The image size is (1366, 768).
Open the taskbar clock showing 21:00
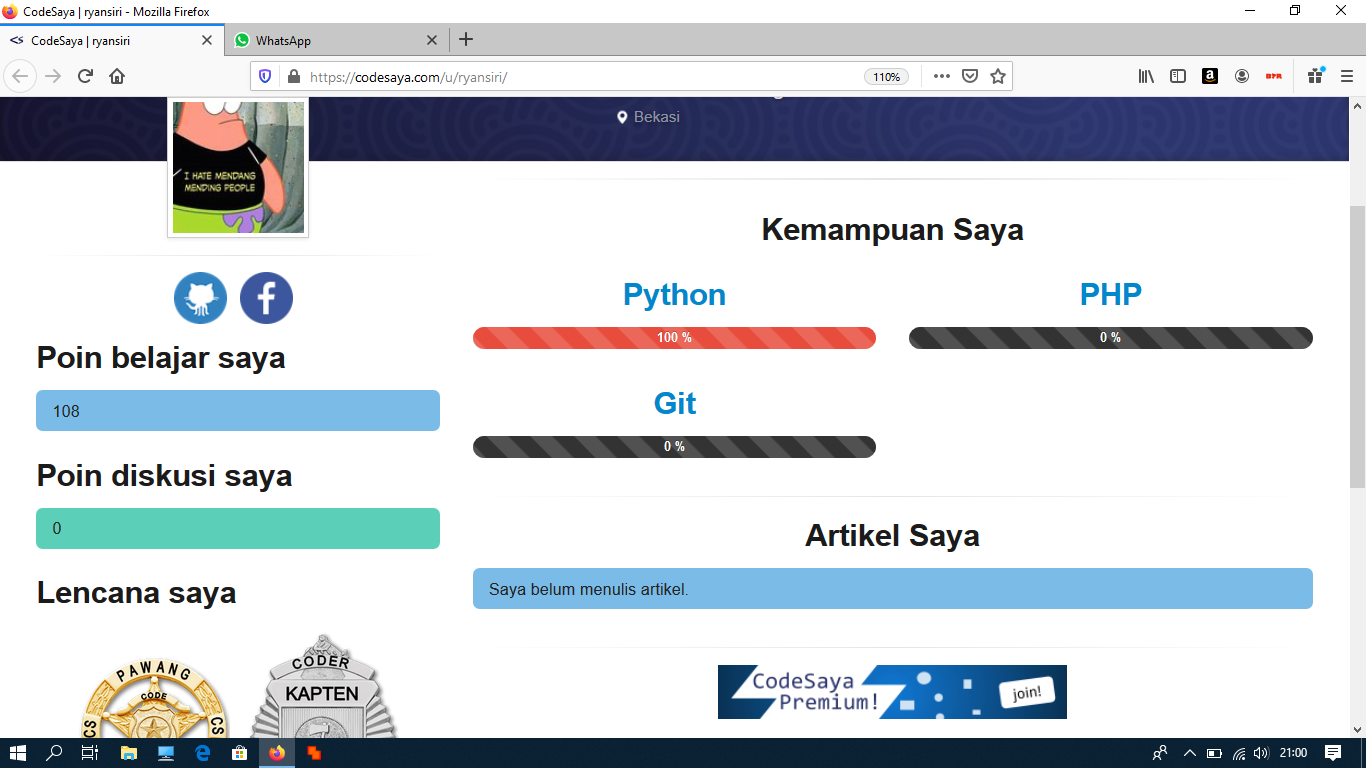click(x=1293, y=753)
